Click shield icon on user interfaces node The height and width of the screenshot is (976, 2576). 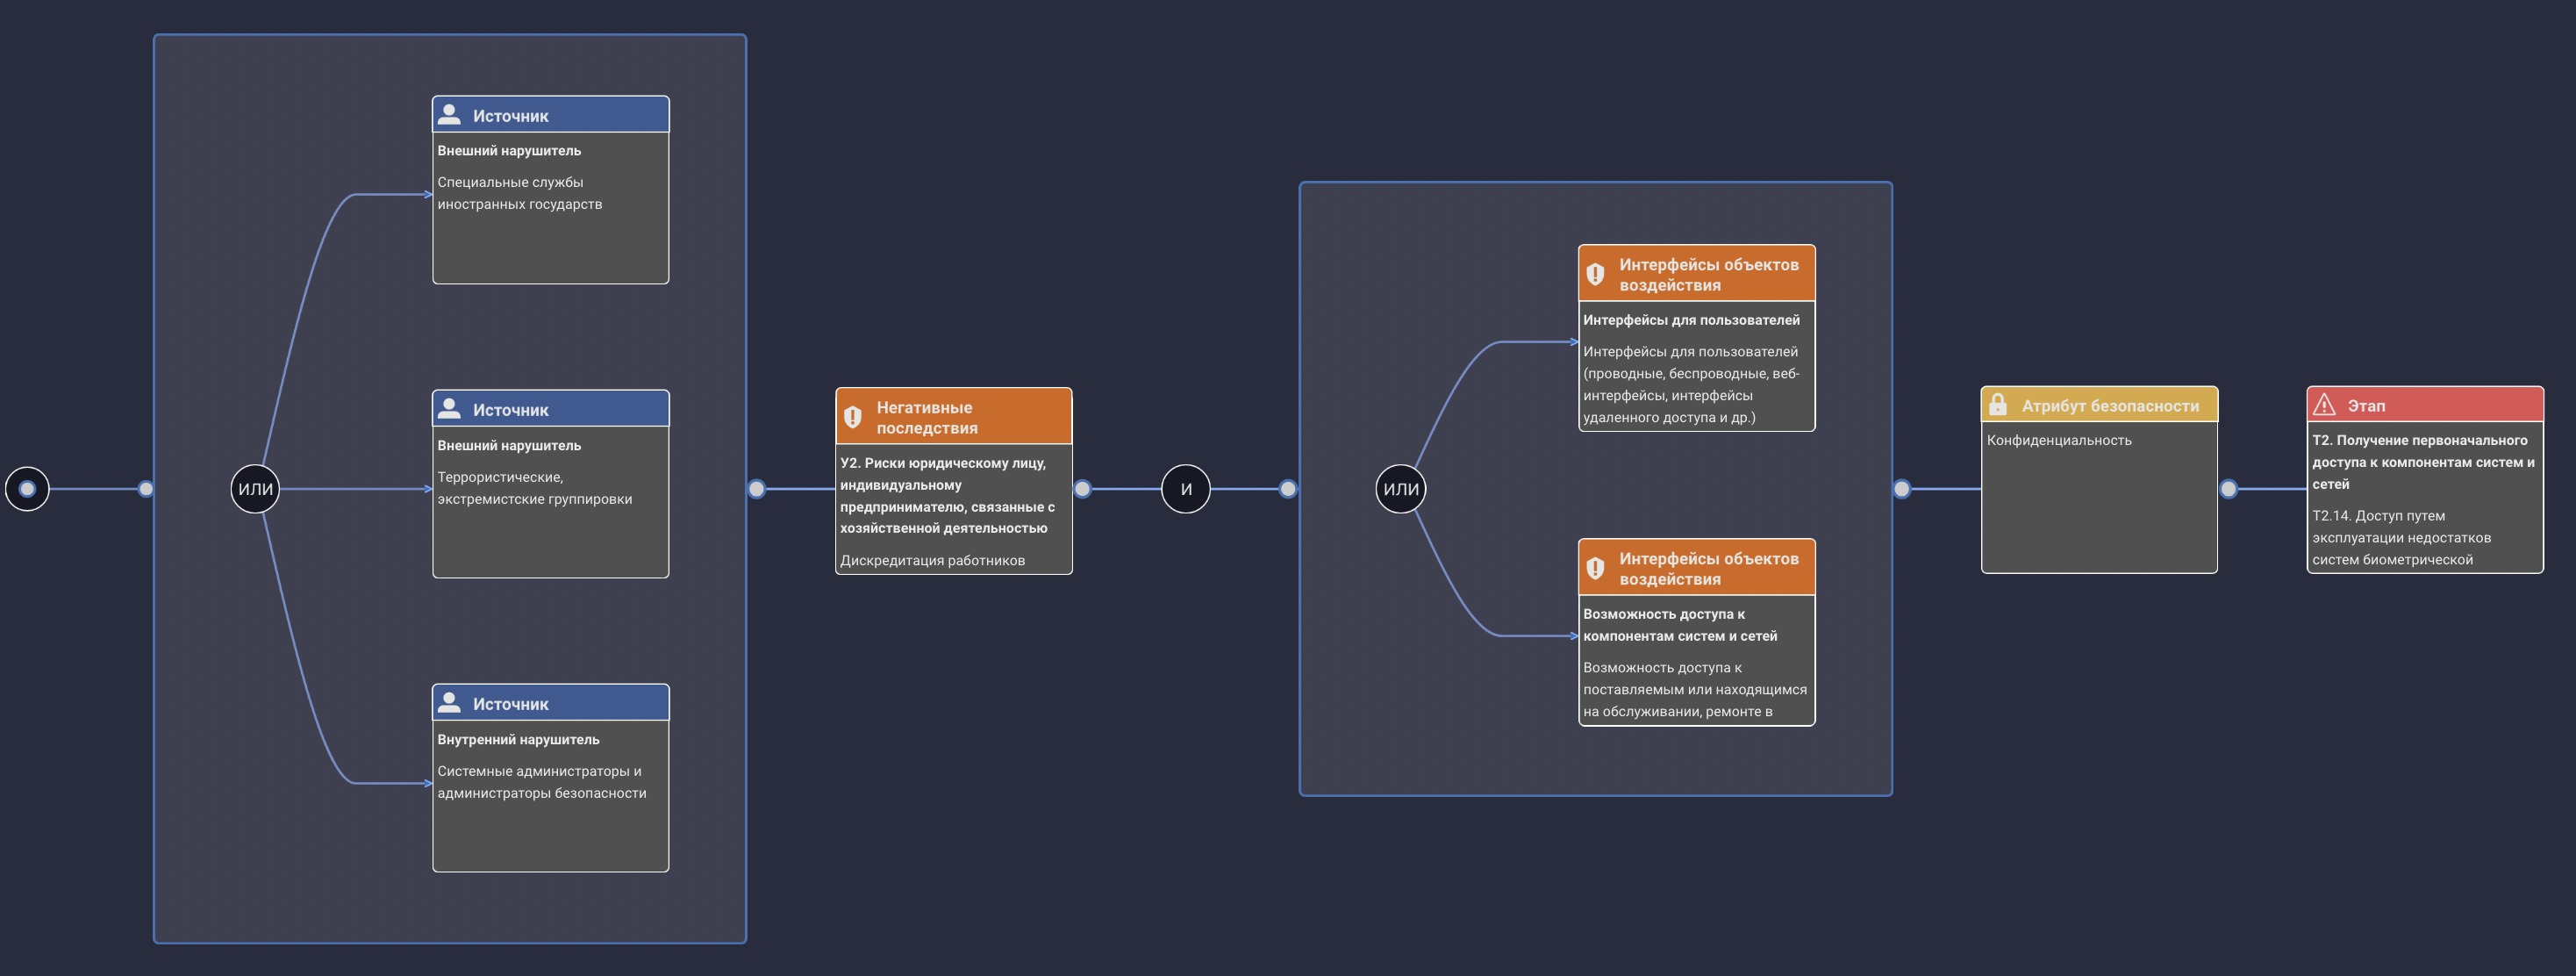pos(1596,273)
